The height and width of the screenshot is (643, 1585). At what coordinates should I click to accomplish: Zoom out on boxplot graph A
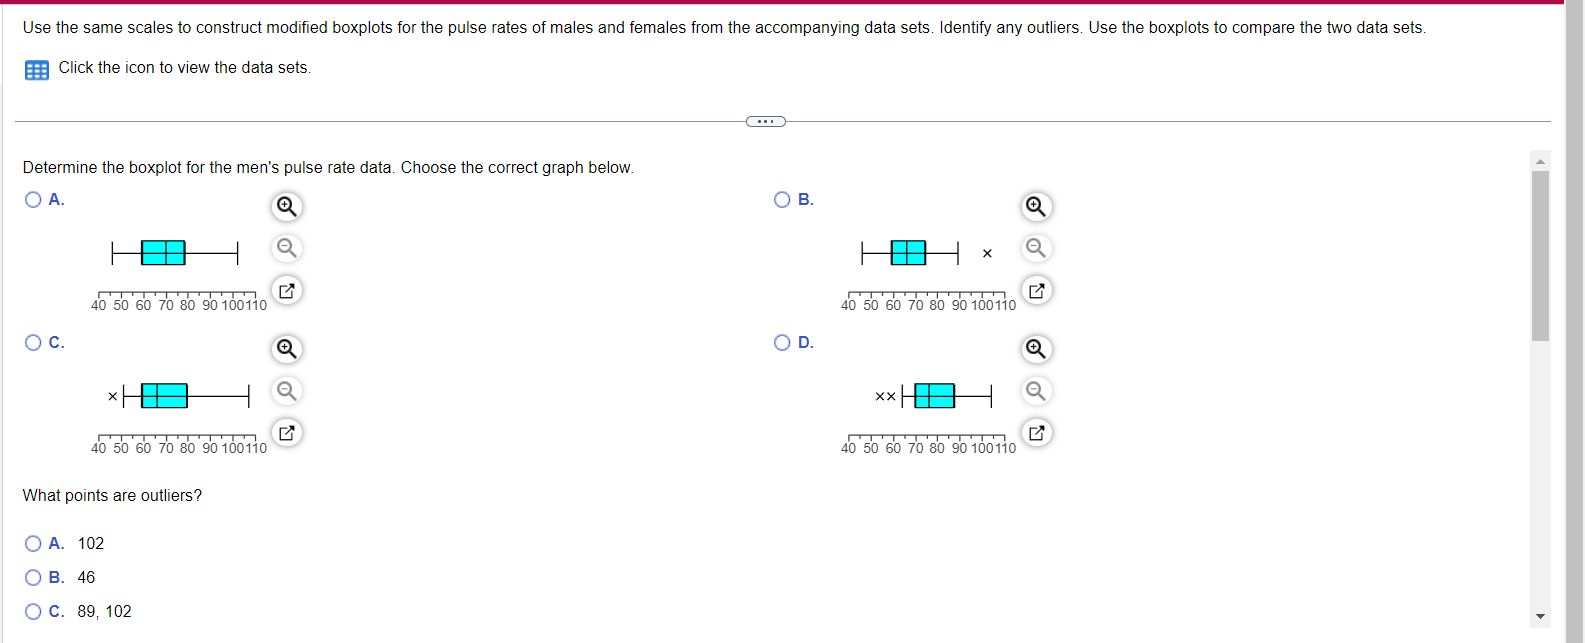point(287,248)
